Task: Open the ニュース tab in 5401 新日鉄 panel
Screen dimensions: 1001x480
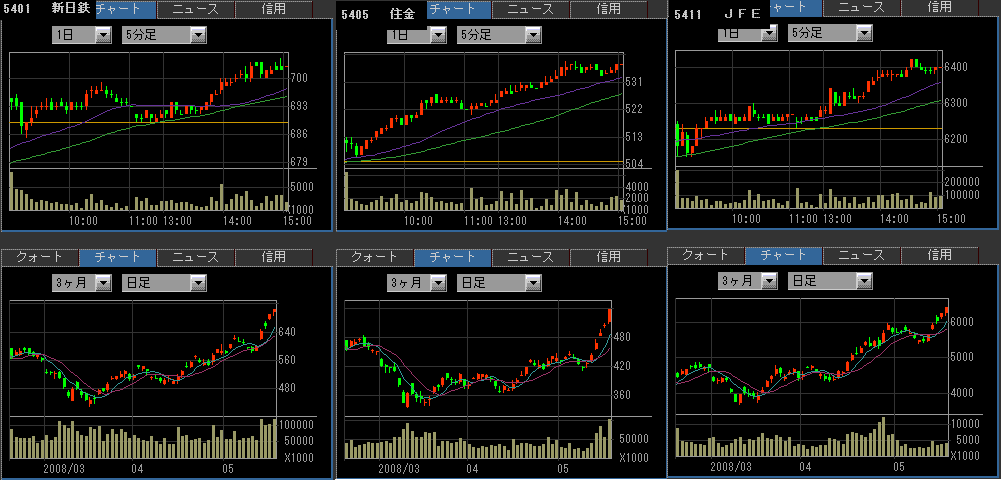Action: tap(196, 9)
